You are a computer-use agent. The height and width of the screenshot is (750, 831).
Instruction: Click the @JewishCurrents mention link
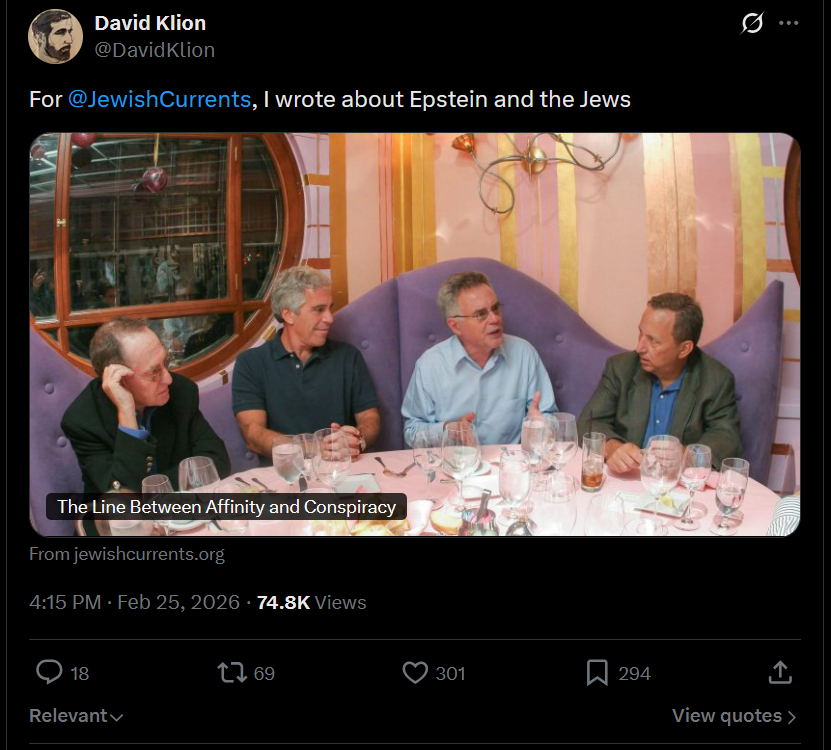pos(159,99)
